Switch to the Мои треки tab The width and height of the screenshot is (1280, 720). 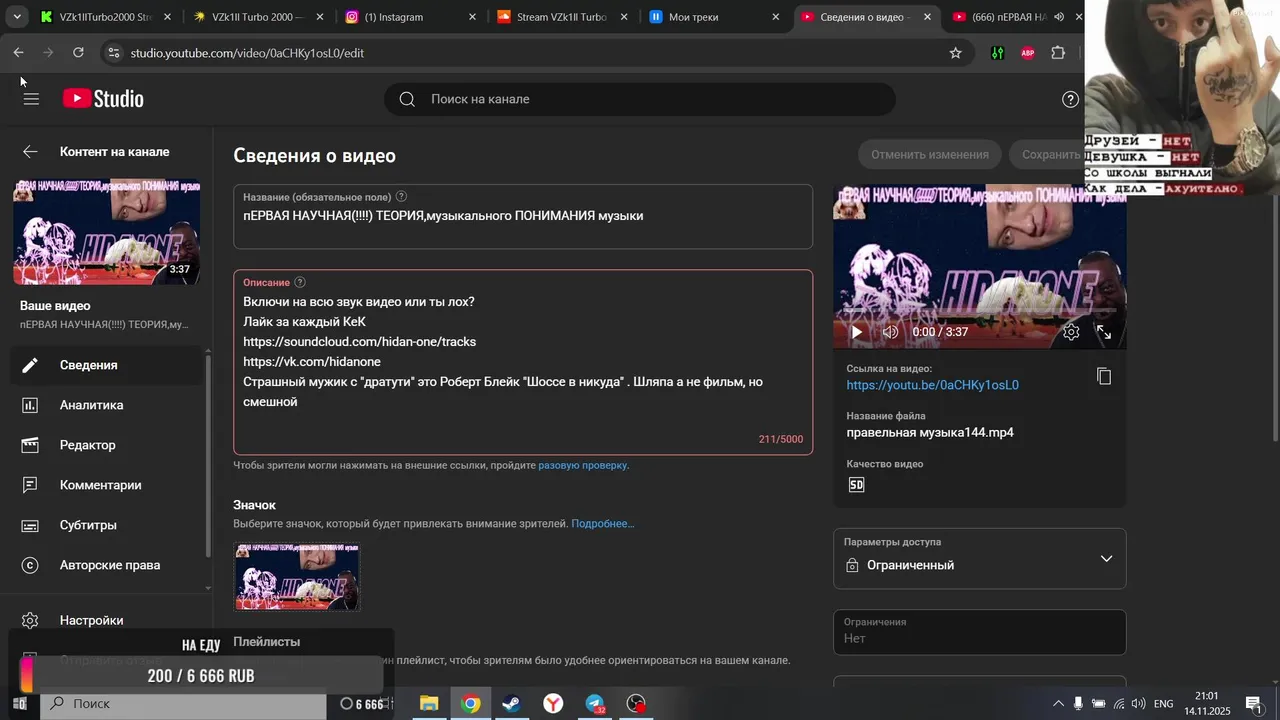[714, 17]
